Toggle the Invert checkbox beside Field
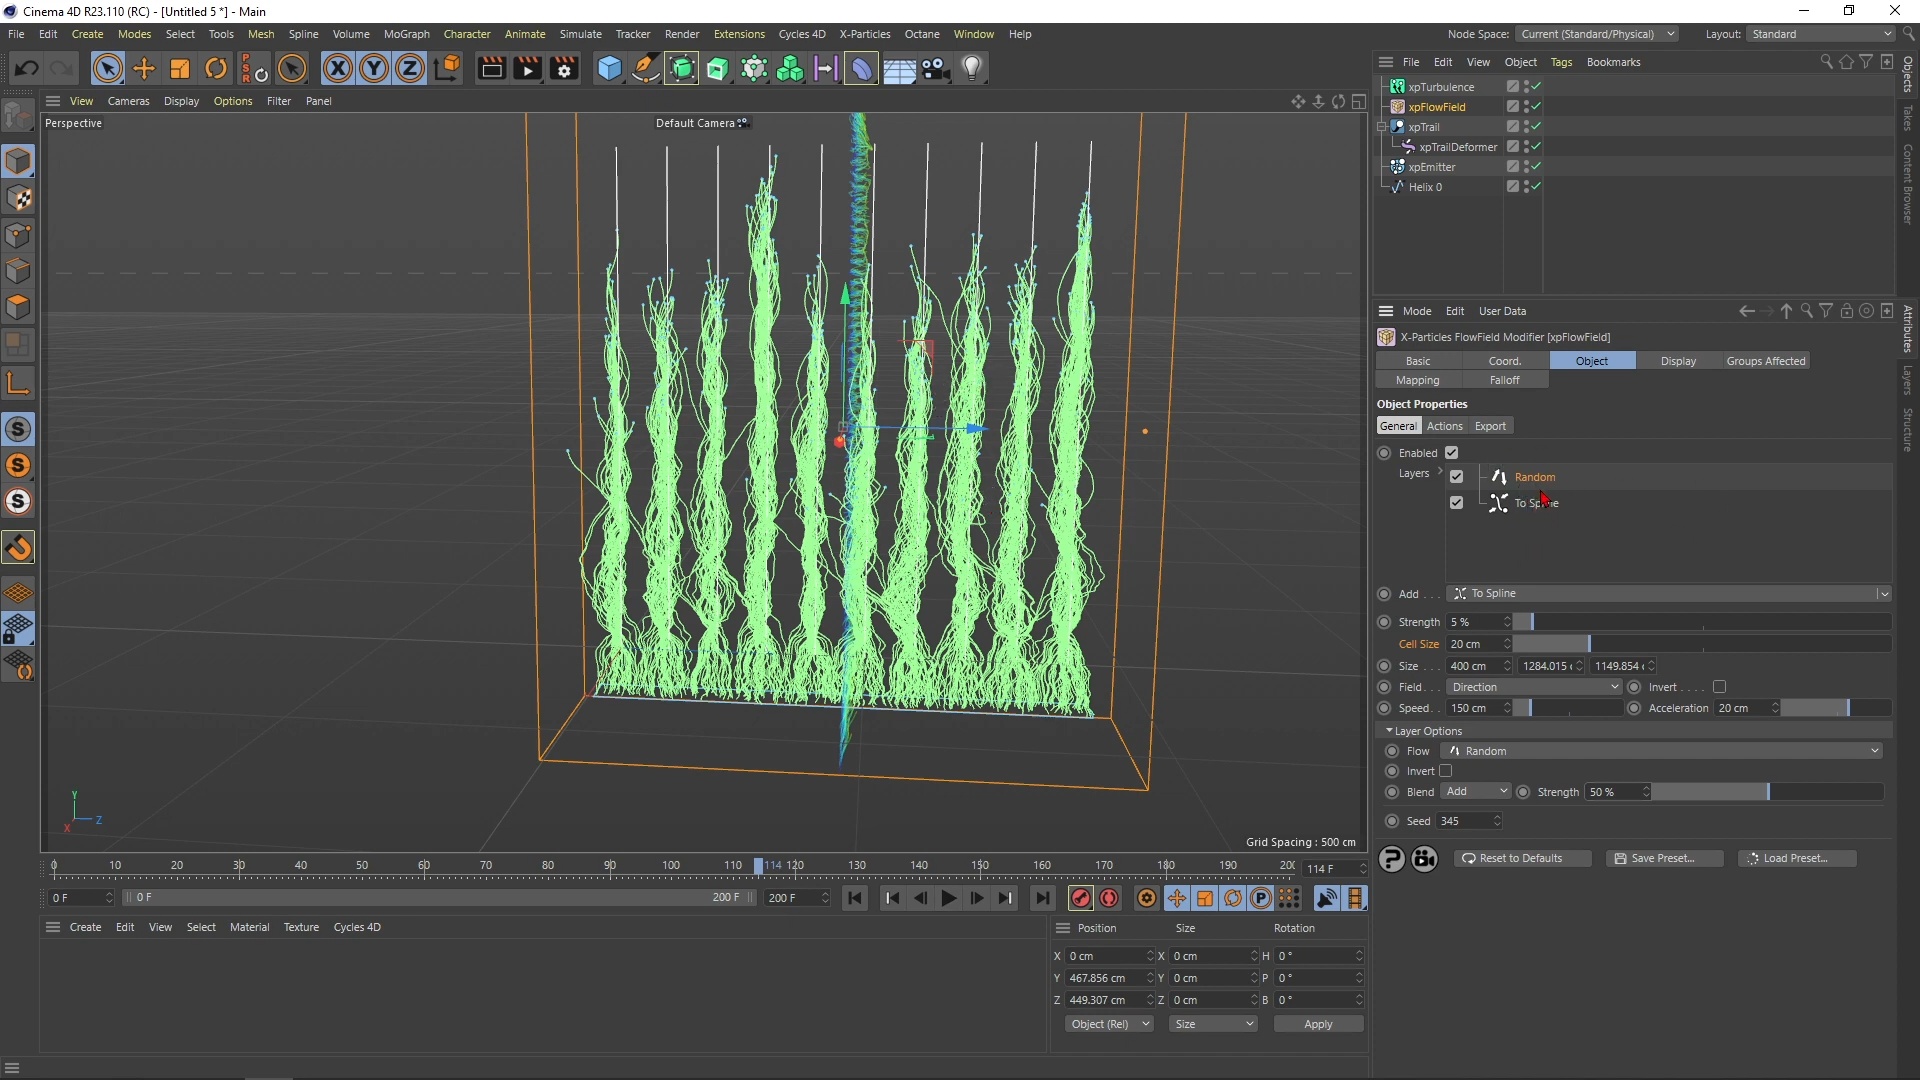The image size is (1920, 1080). tap(1719, 687)
